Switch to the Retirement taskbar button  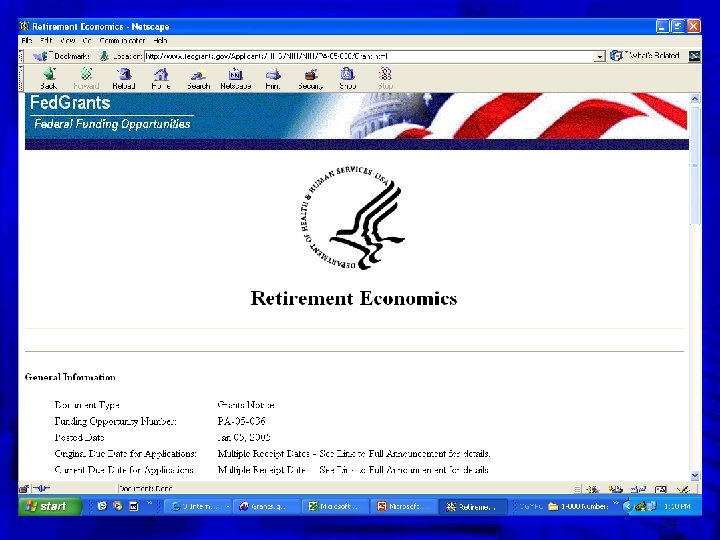coord(473,506)
